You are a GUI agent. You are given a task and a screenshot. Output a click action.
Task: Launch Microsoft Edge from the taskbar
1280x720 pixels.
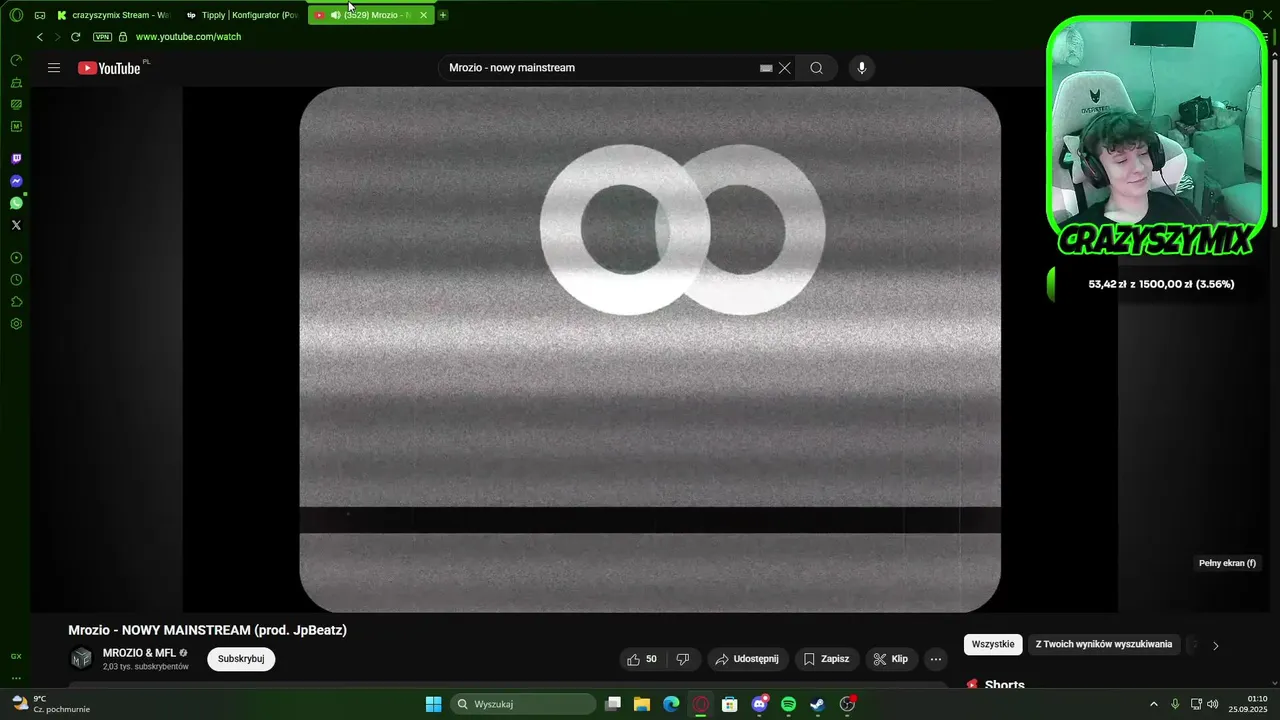click(671, 704)
